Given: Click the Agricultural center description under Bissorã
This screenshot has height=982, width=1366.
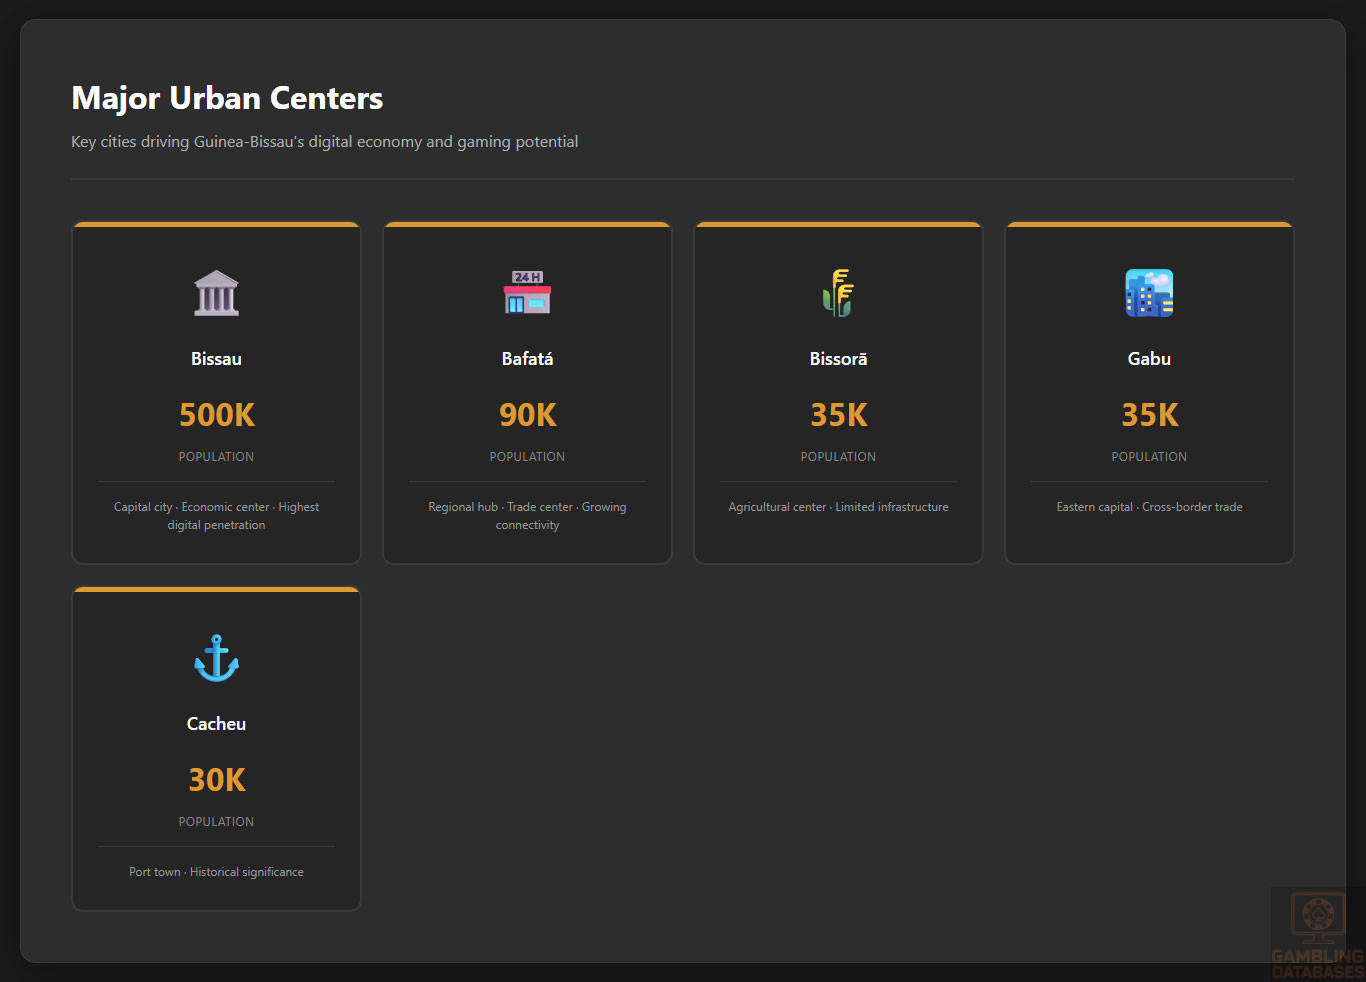Looking at the screenshot, I should [x=838, y=507].
